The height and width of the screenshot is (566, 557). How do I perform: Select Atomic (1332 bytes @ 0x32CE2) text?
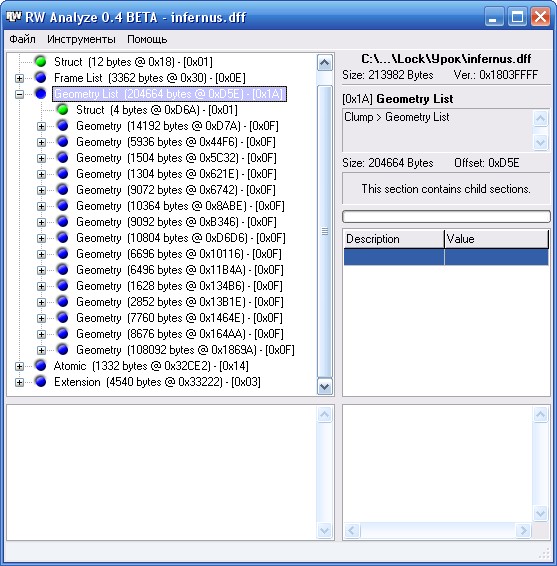[x=151, y=366]
